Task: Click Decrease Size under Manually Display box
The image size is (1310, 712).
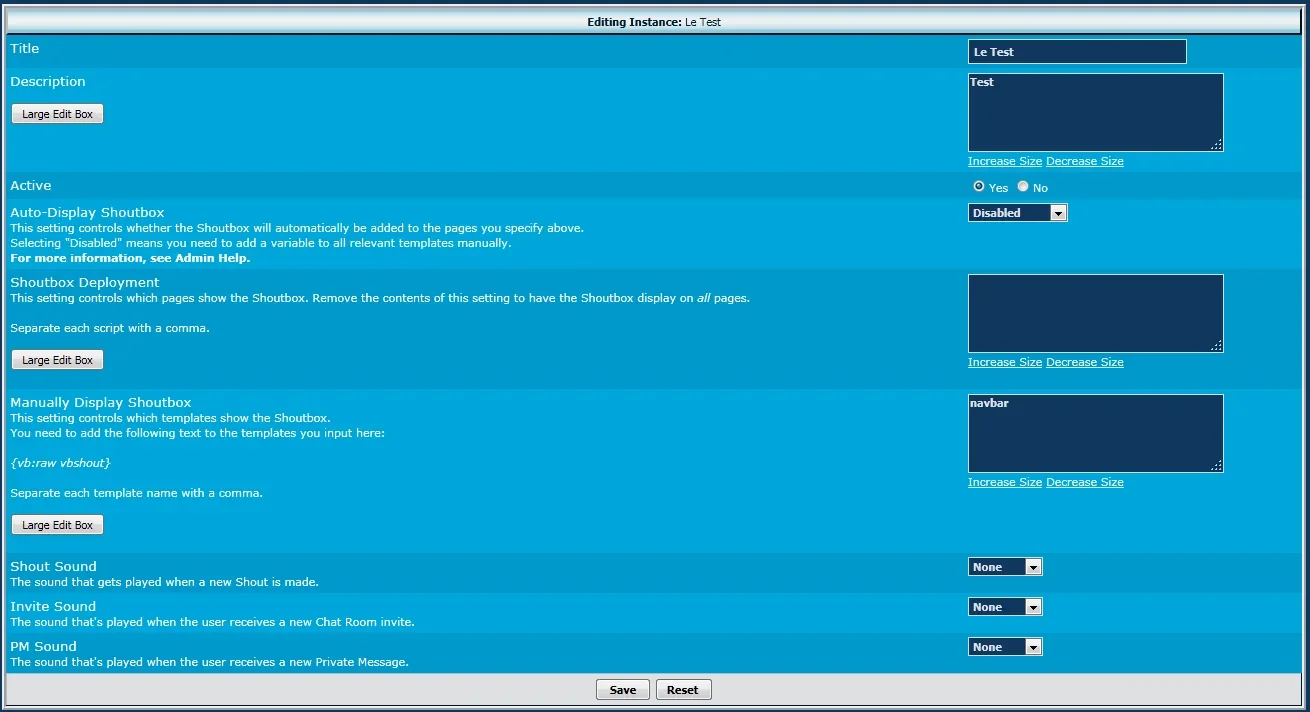Action: tap(1085, 482)
